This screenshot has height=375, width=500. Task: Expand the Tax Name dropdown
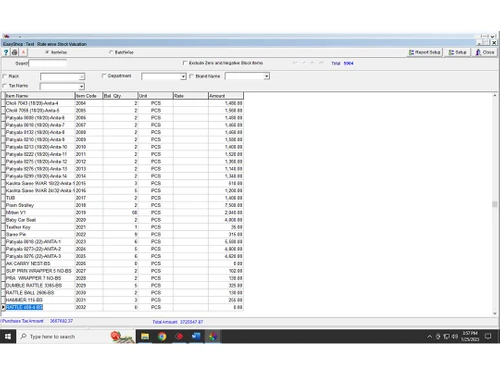pos(82,87)
